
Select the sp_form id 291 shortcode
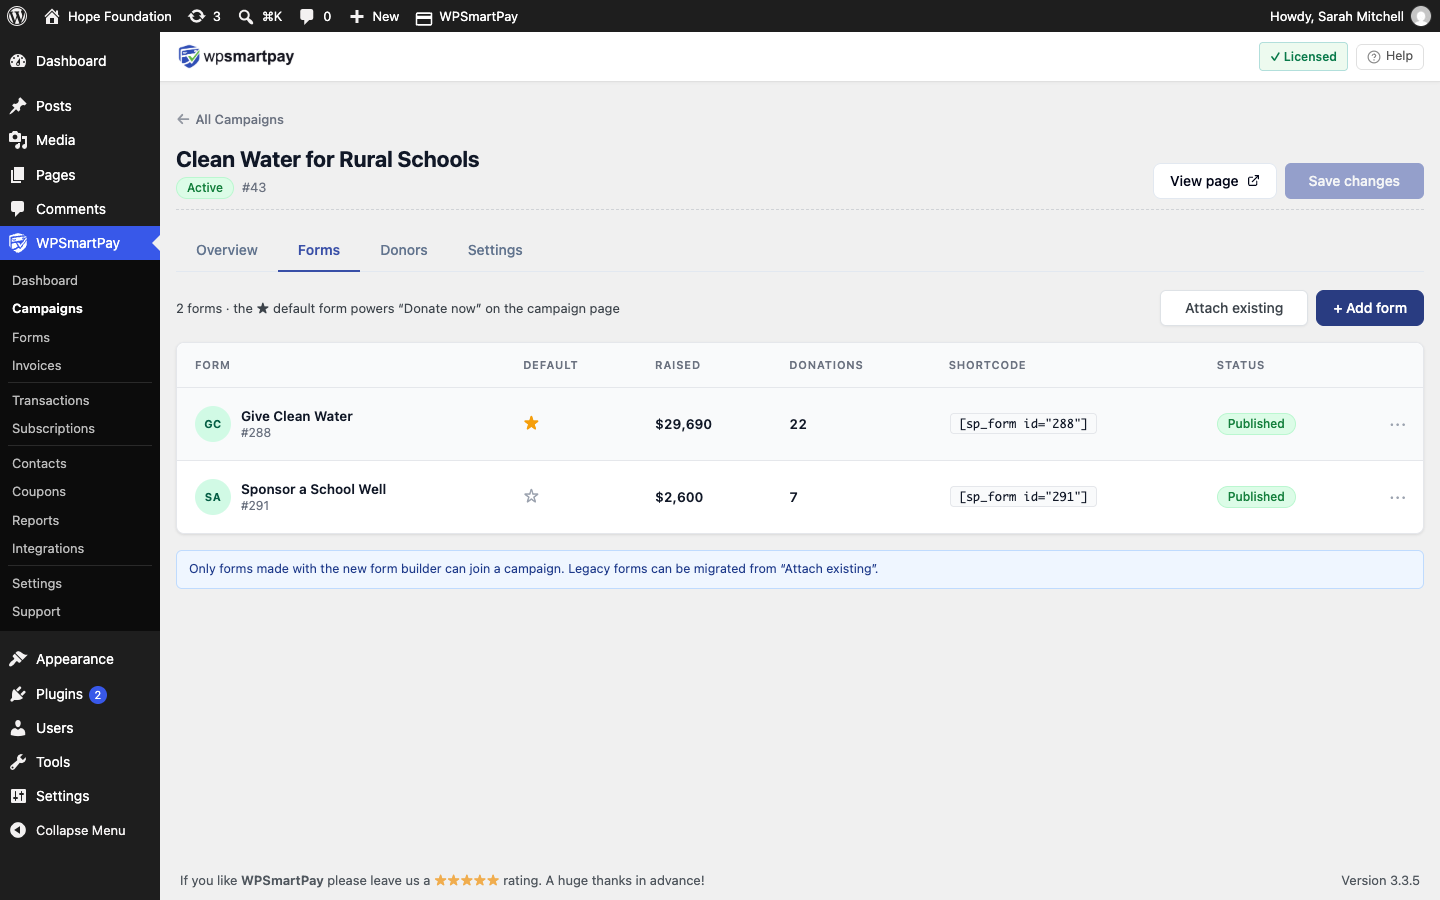click(x=1023, y=497)
